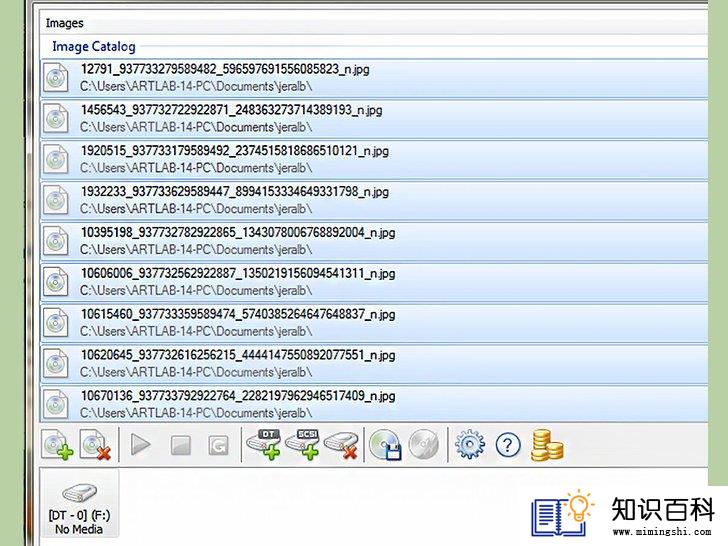728x546 pixels.
Task: Click disc icon of 10615460_937733359589474 row
Action: [56, 323]
